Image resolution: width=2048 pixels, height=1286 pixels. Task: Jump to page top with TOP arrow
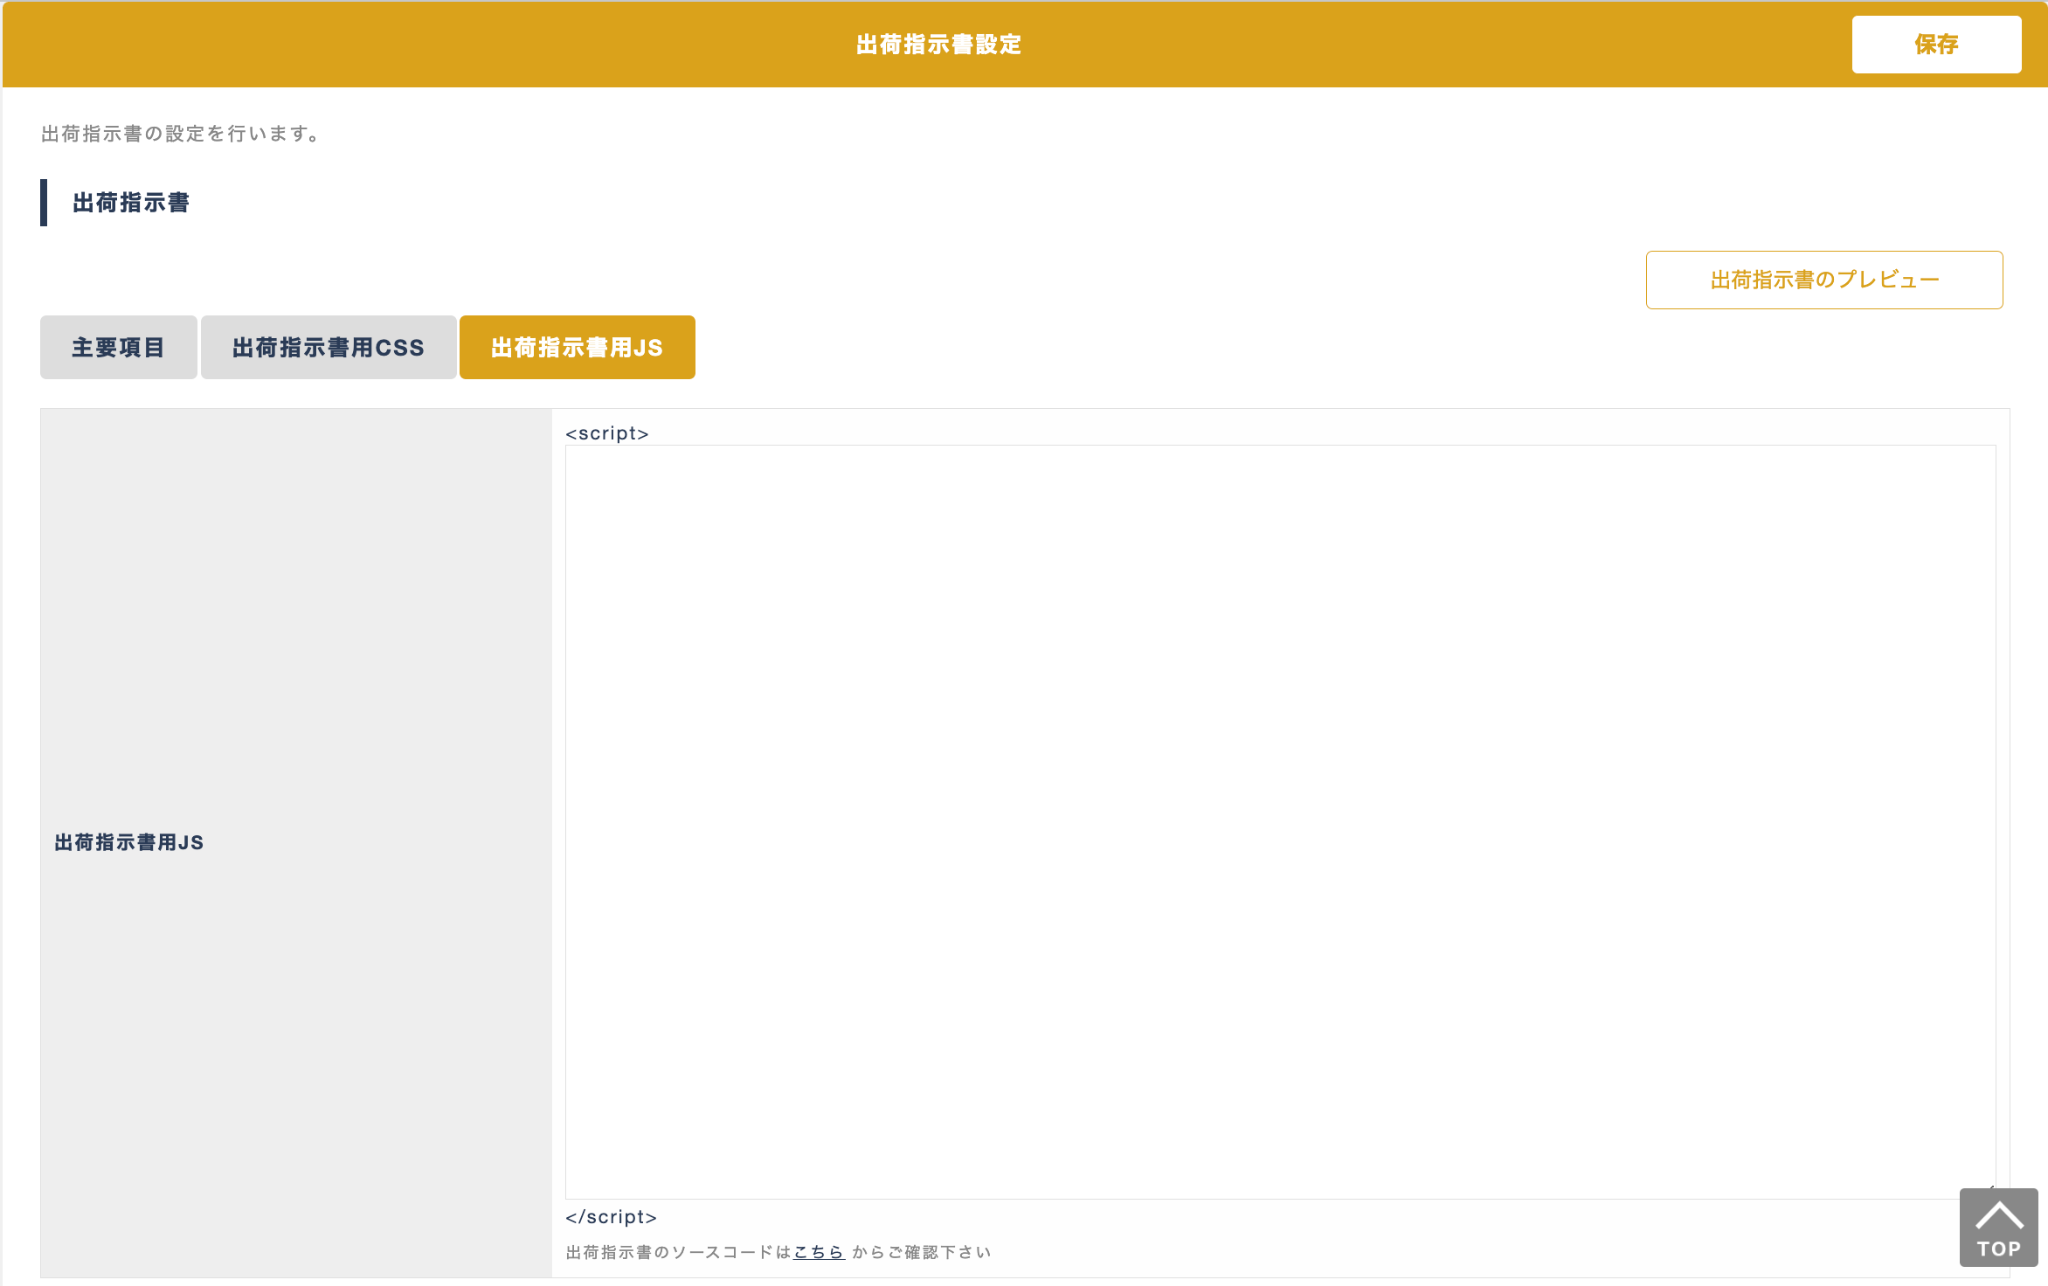(1998, 1228)
